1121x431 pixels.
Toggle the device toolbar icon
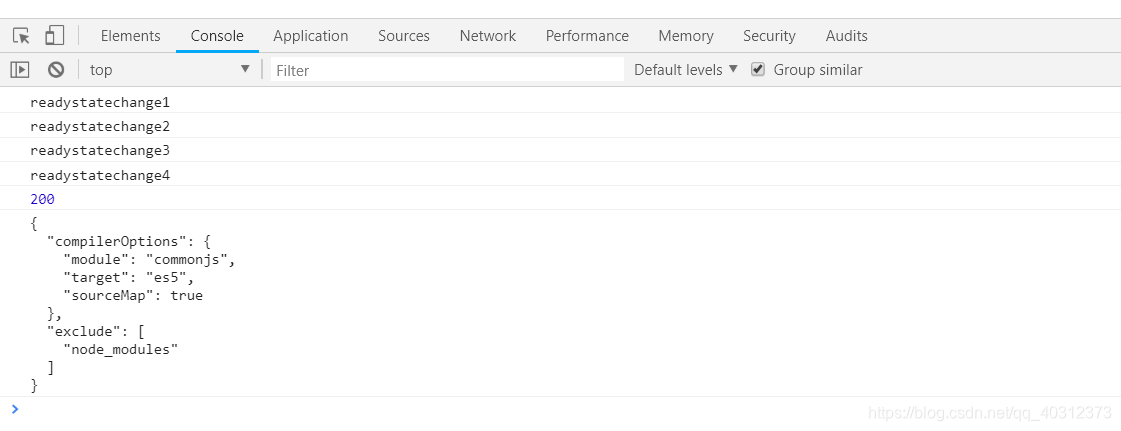54,36
